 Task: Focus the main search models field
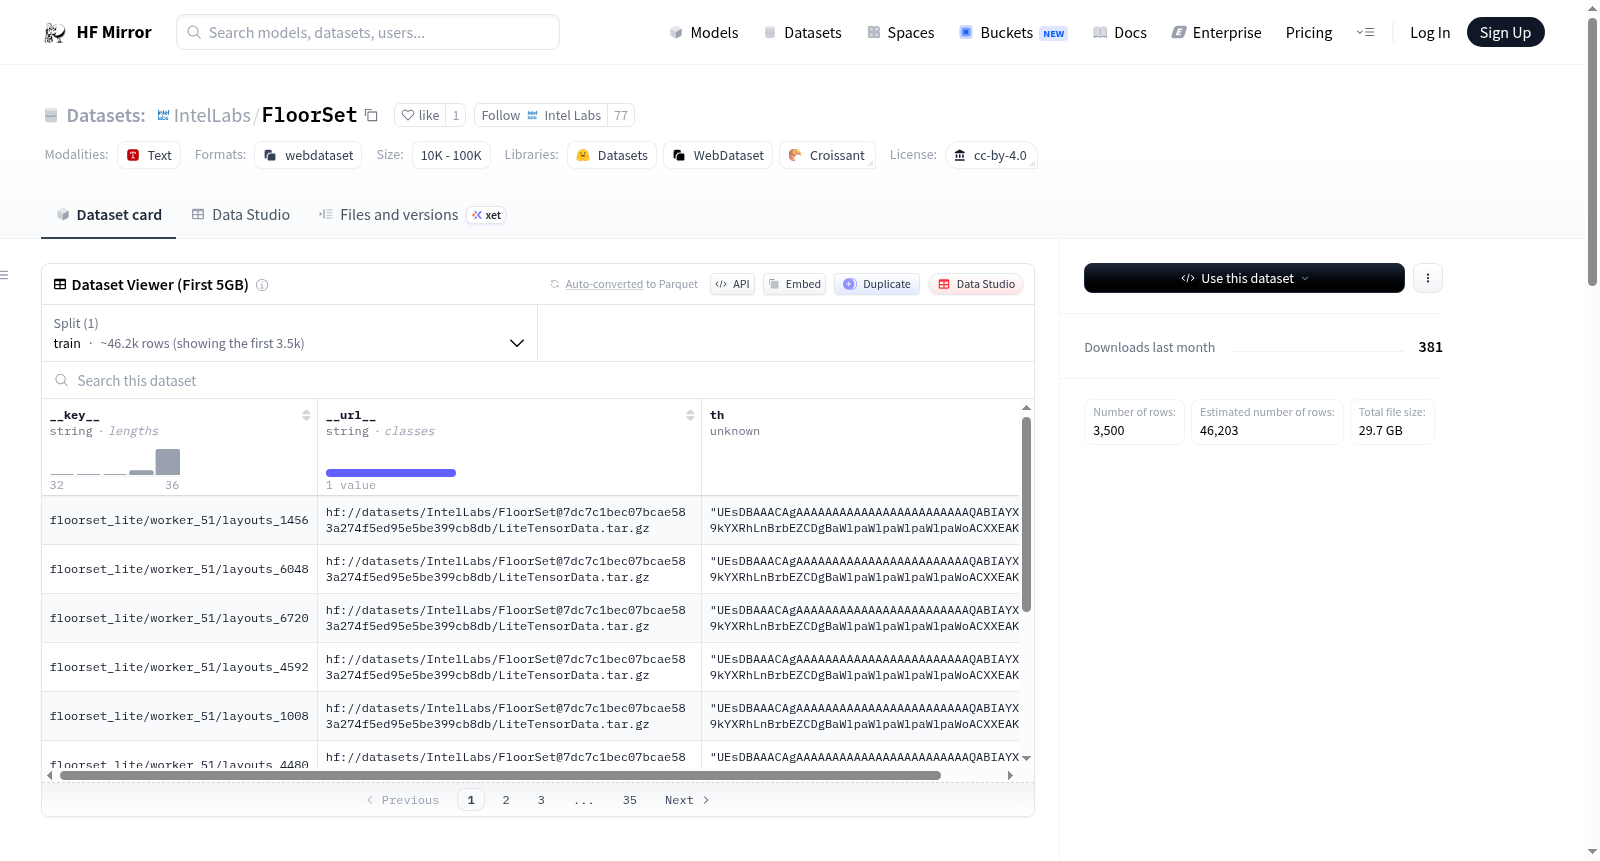[368, 32]
